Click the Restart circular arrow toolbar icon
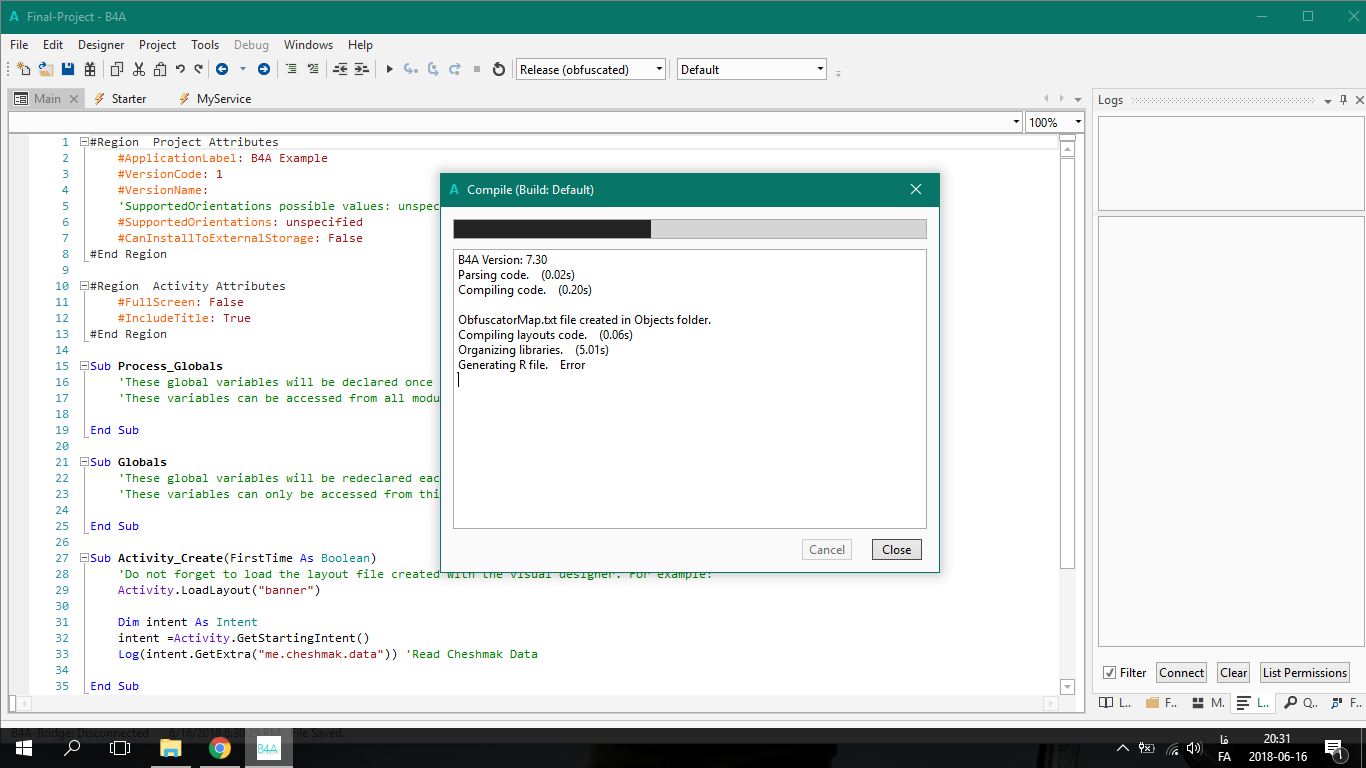Screen dimensions: 1366x768 [499, 69]
